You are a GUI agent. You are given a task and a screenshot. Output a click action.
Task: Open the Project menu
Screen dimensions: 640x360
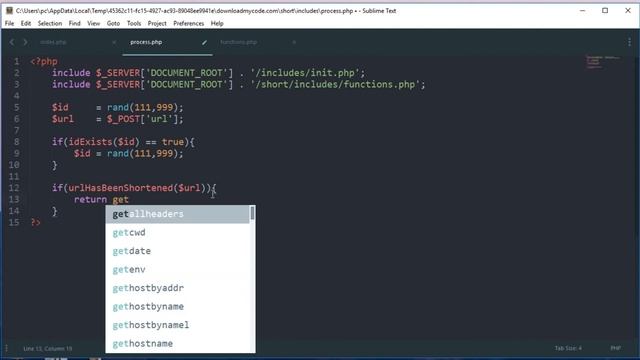[157, 23]
